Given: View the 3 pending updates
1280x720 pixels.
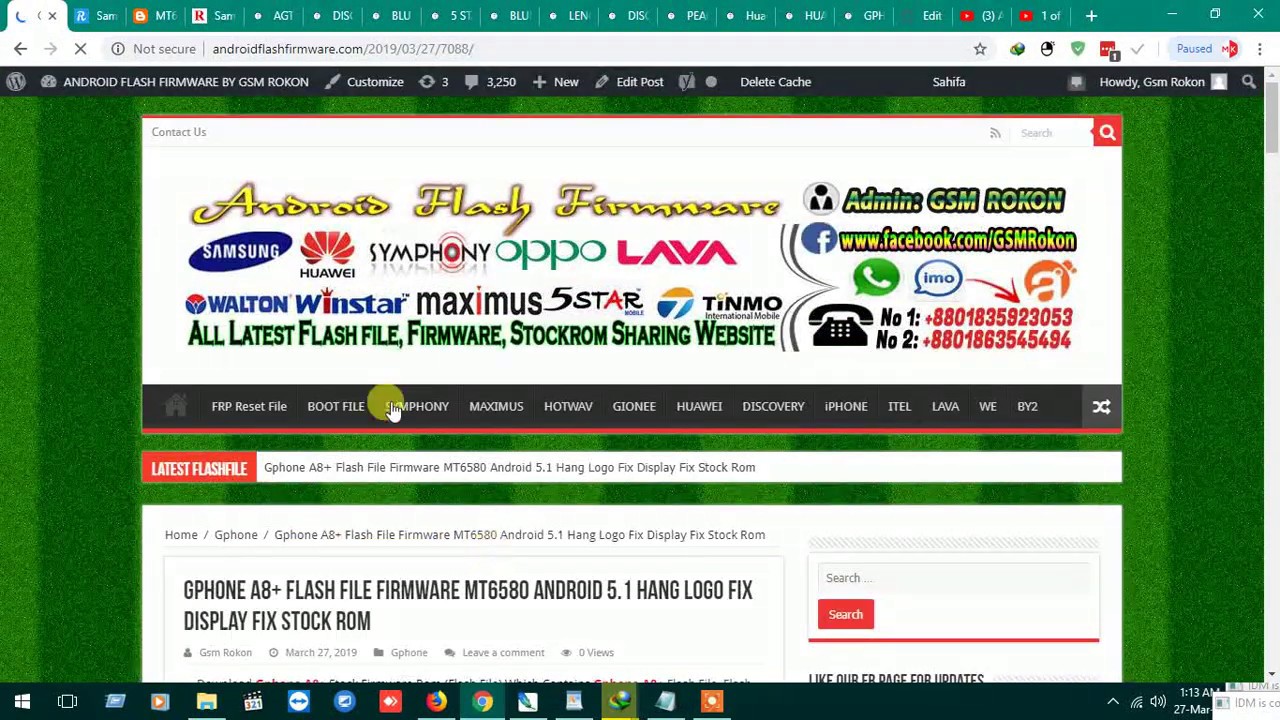Looking at the screenshot, I should tap(434, 82).
